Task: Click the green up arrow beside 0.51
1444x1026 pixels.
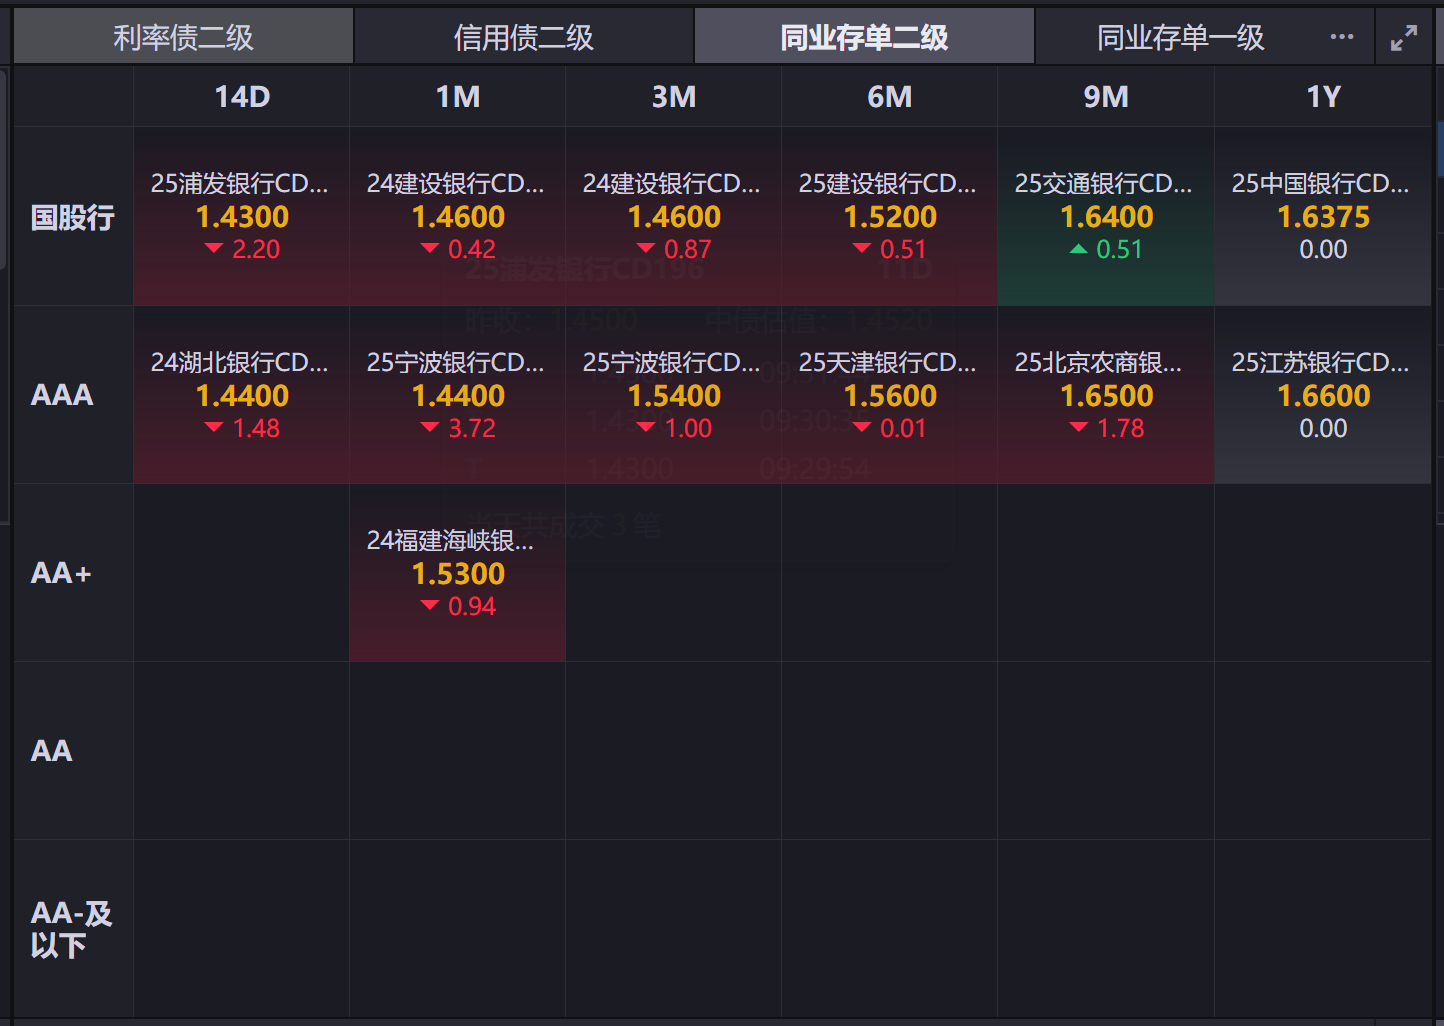Action: 1078,249
